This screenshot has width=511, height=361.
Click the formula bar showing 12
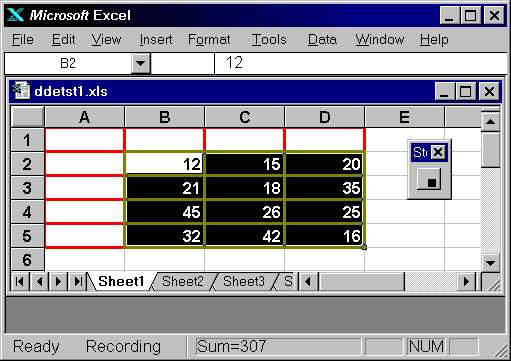[x=361, y=63]
